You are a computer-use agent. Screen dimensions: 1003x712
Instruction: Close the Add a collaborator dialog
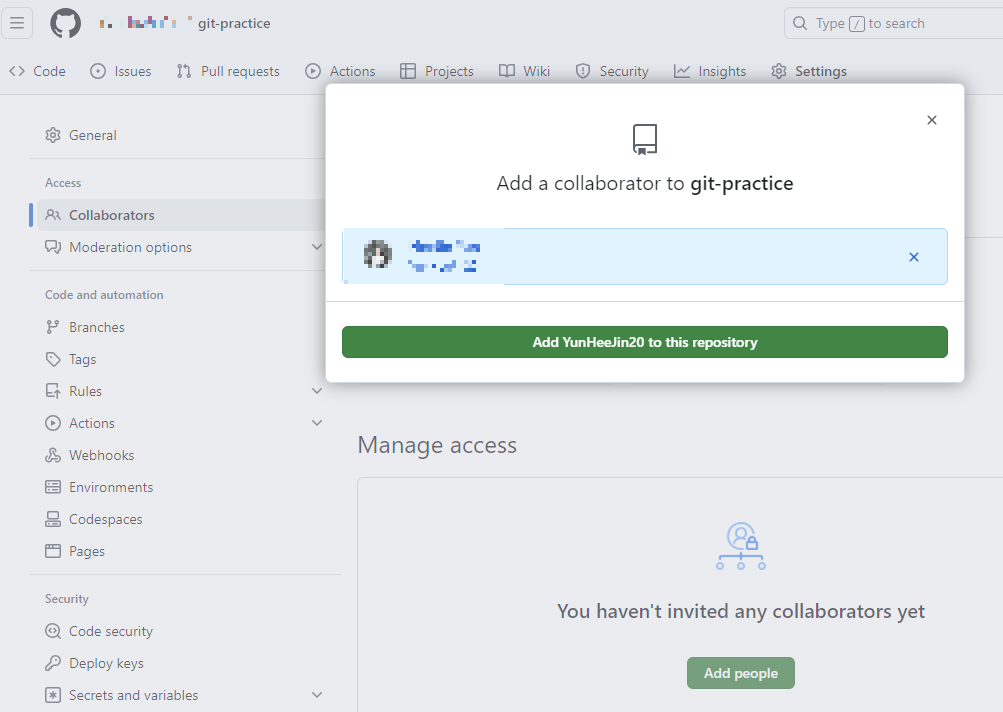point(932,120)
